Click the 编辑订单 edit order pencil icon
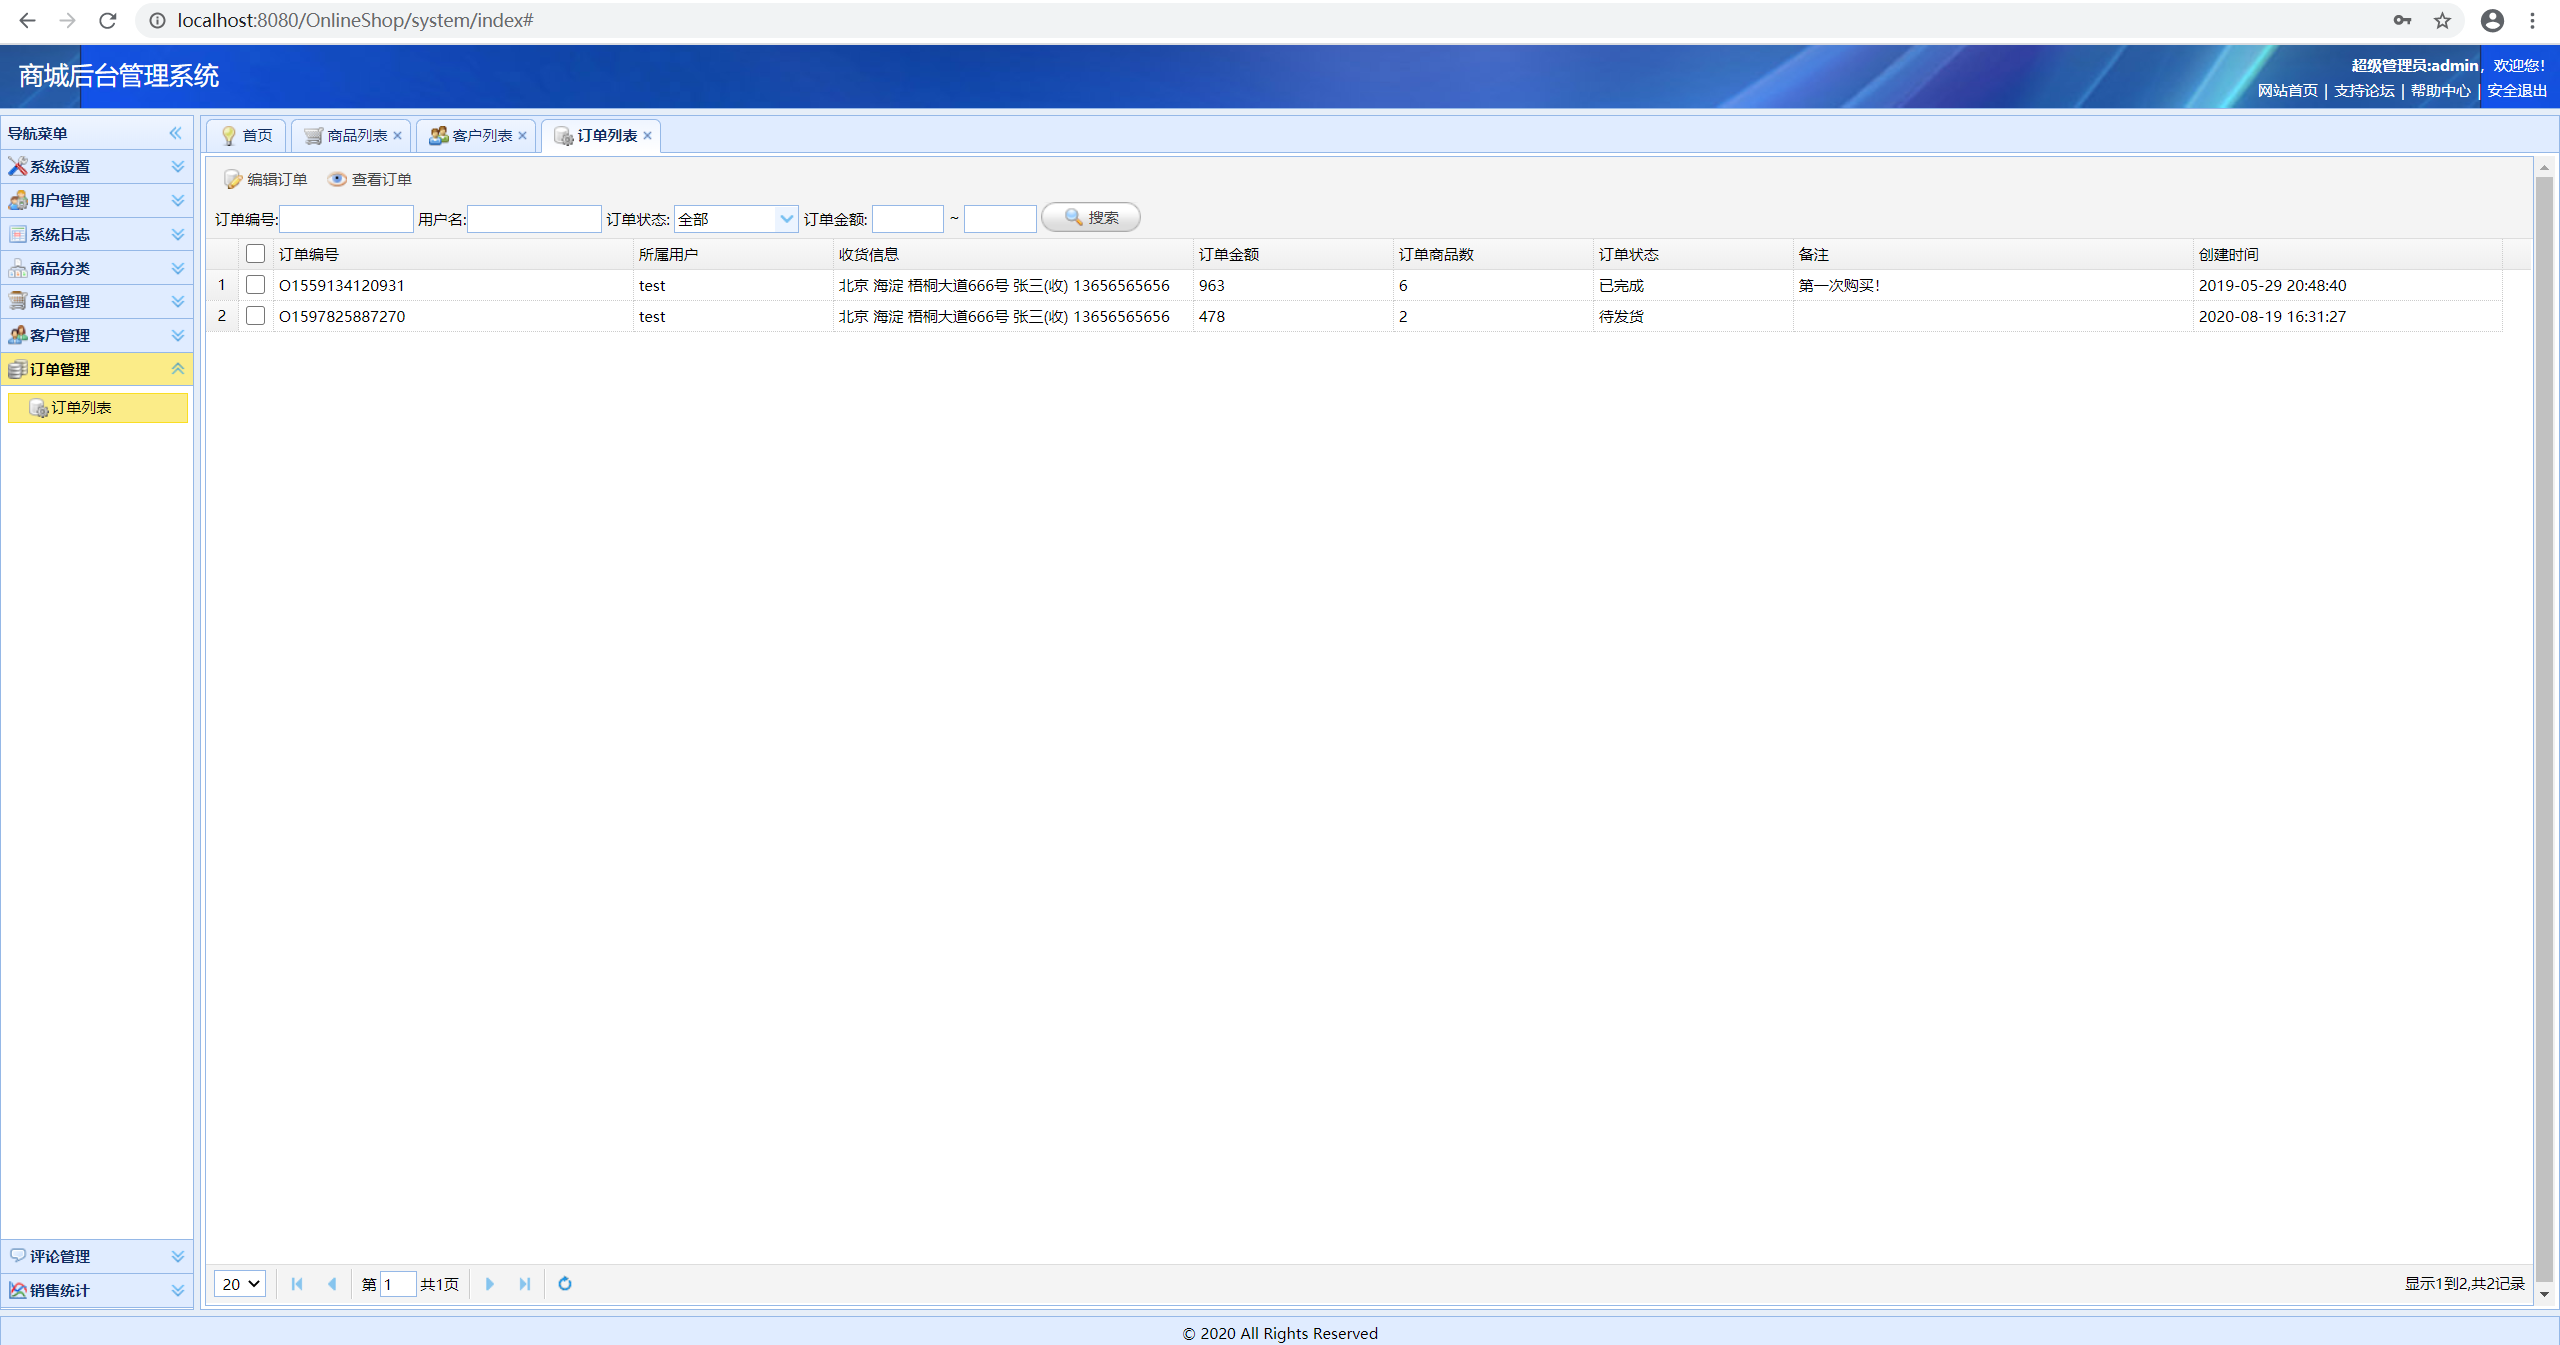This screenshot has height=1345, width=2560. pyautogui.click(x=233, y=179)
